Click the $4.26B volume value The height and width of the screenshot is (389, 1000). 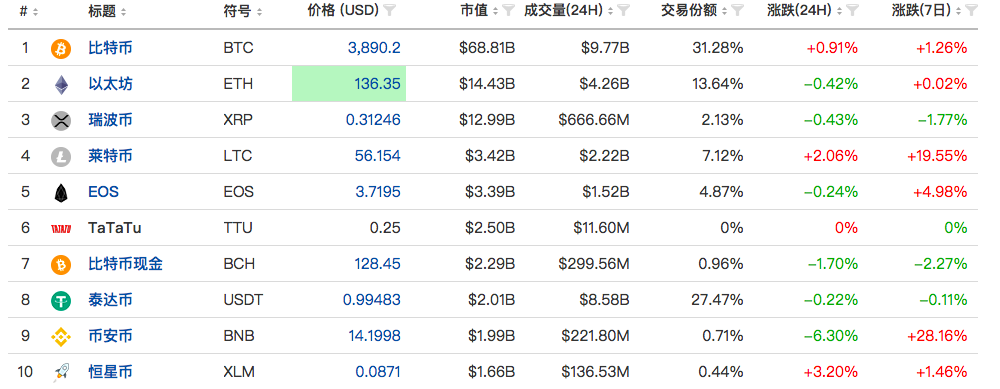pyautogui.click(x=605, y=84)
